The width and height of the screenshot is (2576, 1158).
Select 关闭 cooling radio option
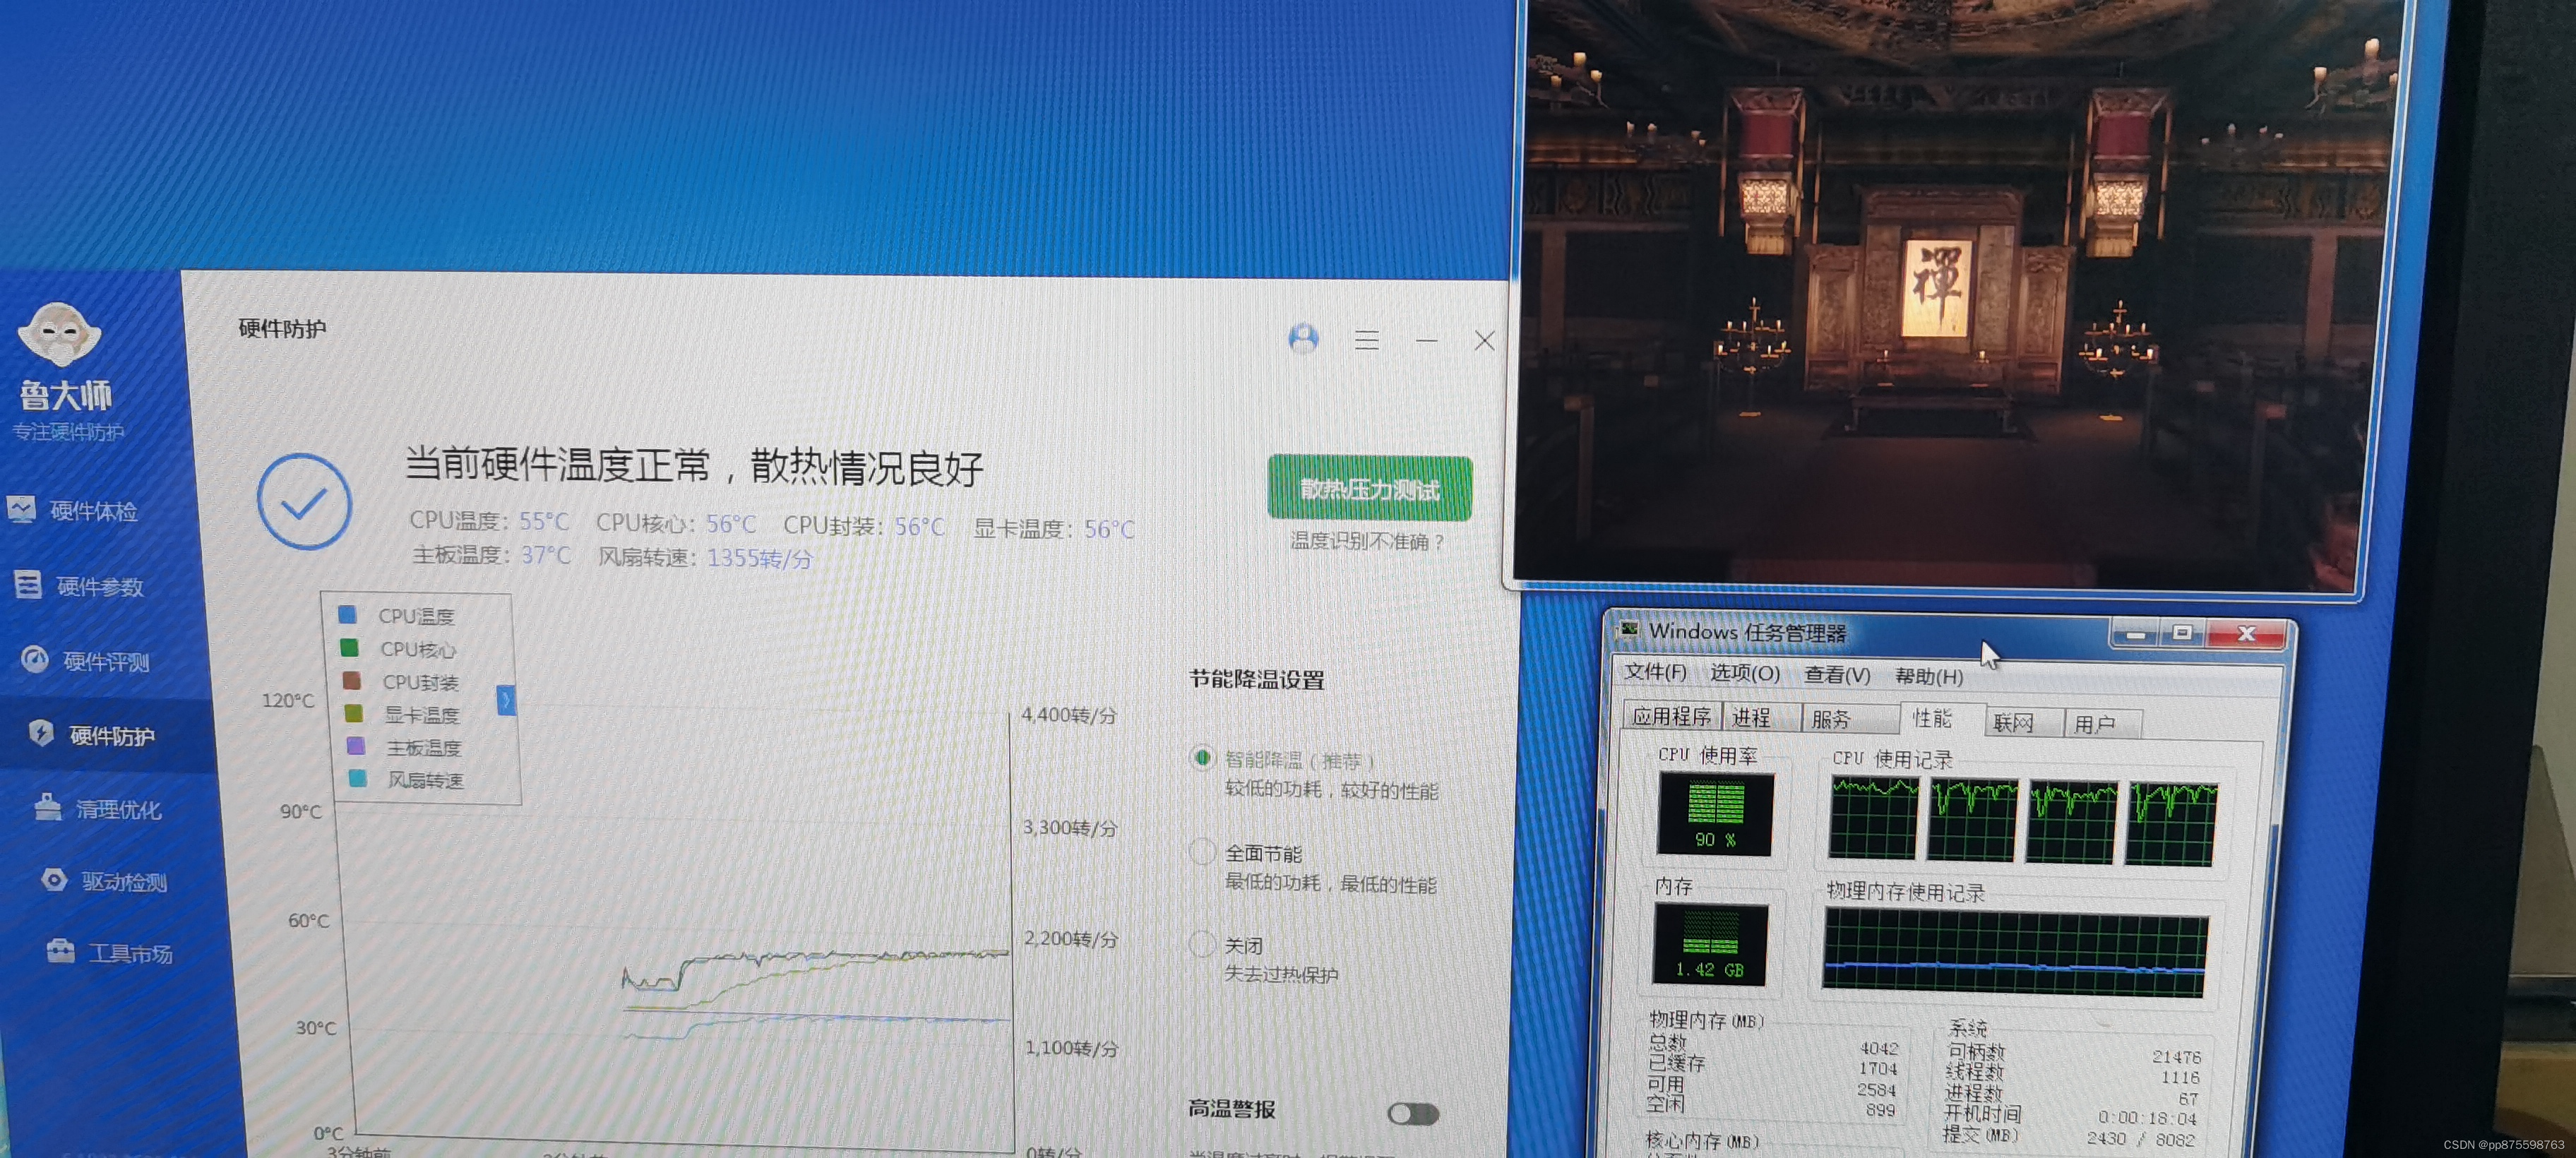tap(1202, 944)
